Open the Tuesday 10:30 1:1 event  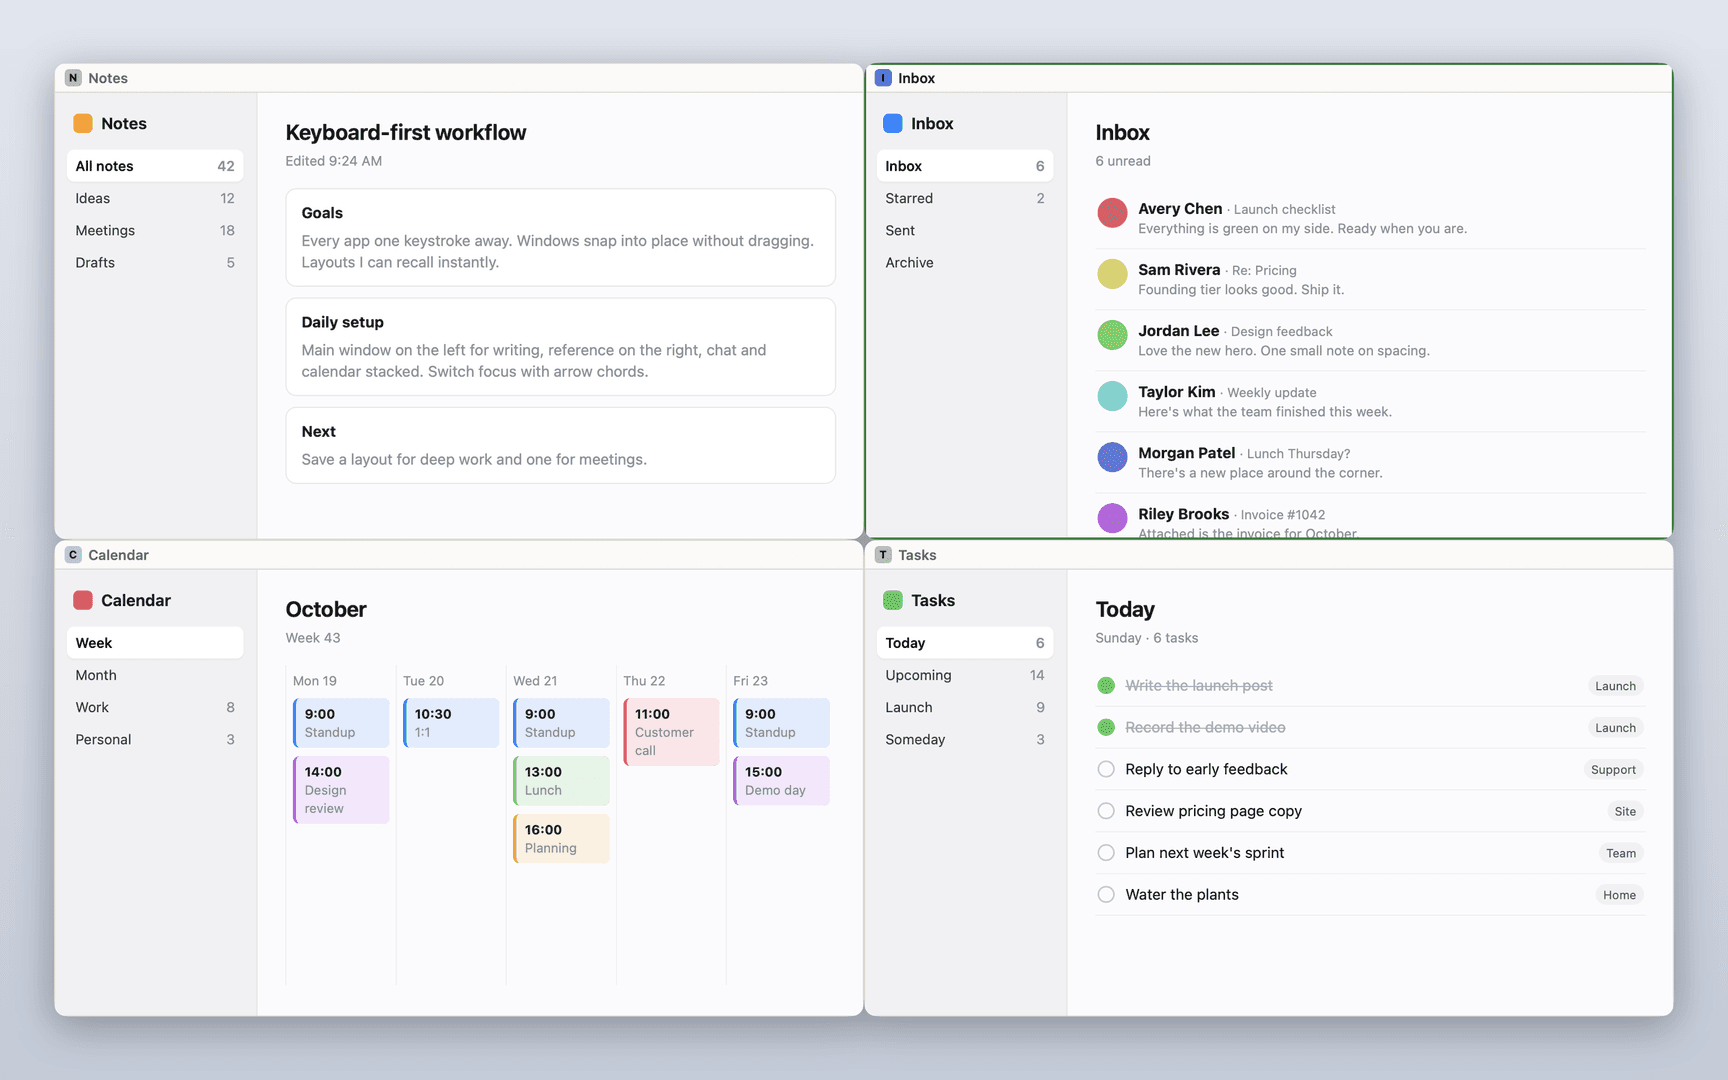coord(451,723)
